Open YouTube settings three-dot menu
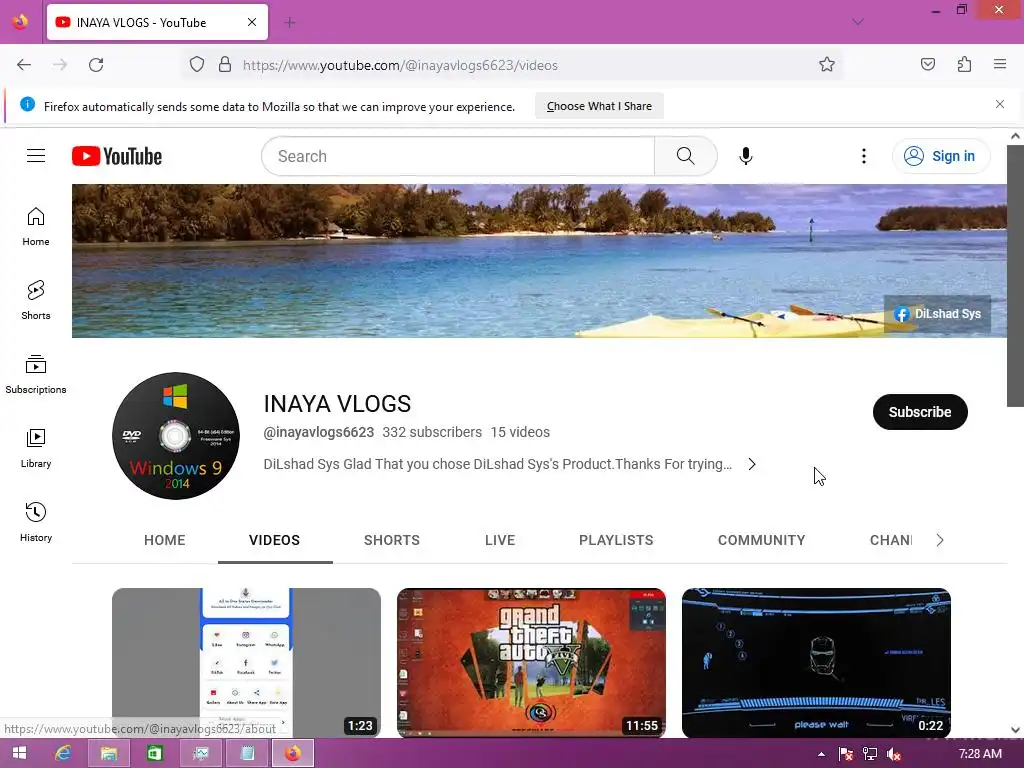Screen dimensions: 1024x768 pyautogui.click(x=863, y=156)
